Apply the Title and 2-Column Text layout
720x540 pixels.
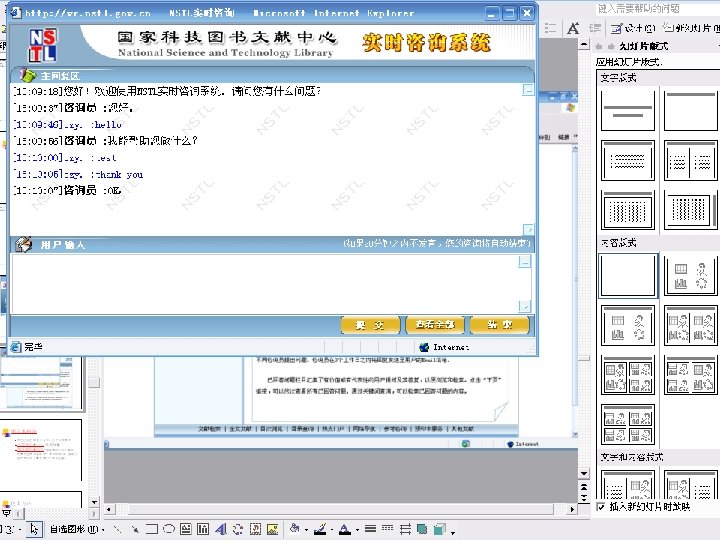tap(691, 160)
